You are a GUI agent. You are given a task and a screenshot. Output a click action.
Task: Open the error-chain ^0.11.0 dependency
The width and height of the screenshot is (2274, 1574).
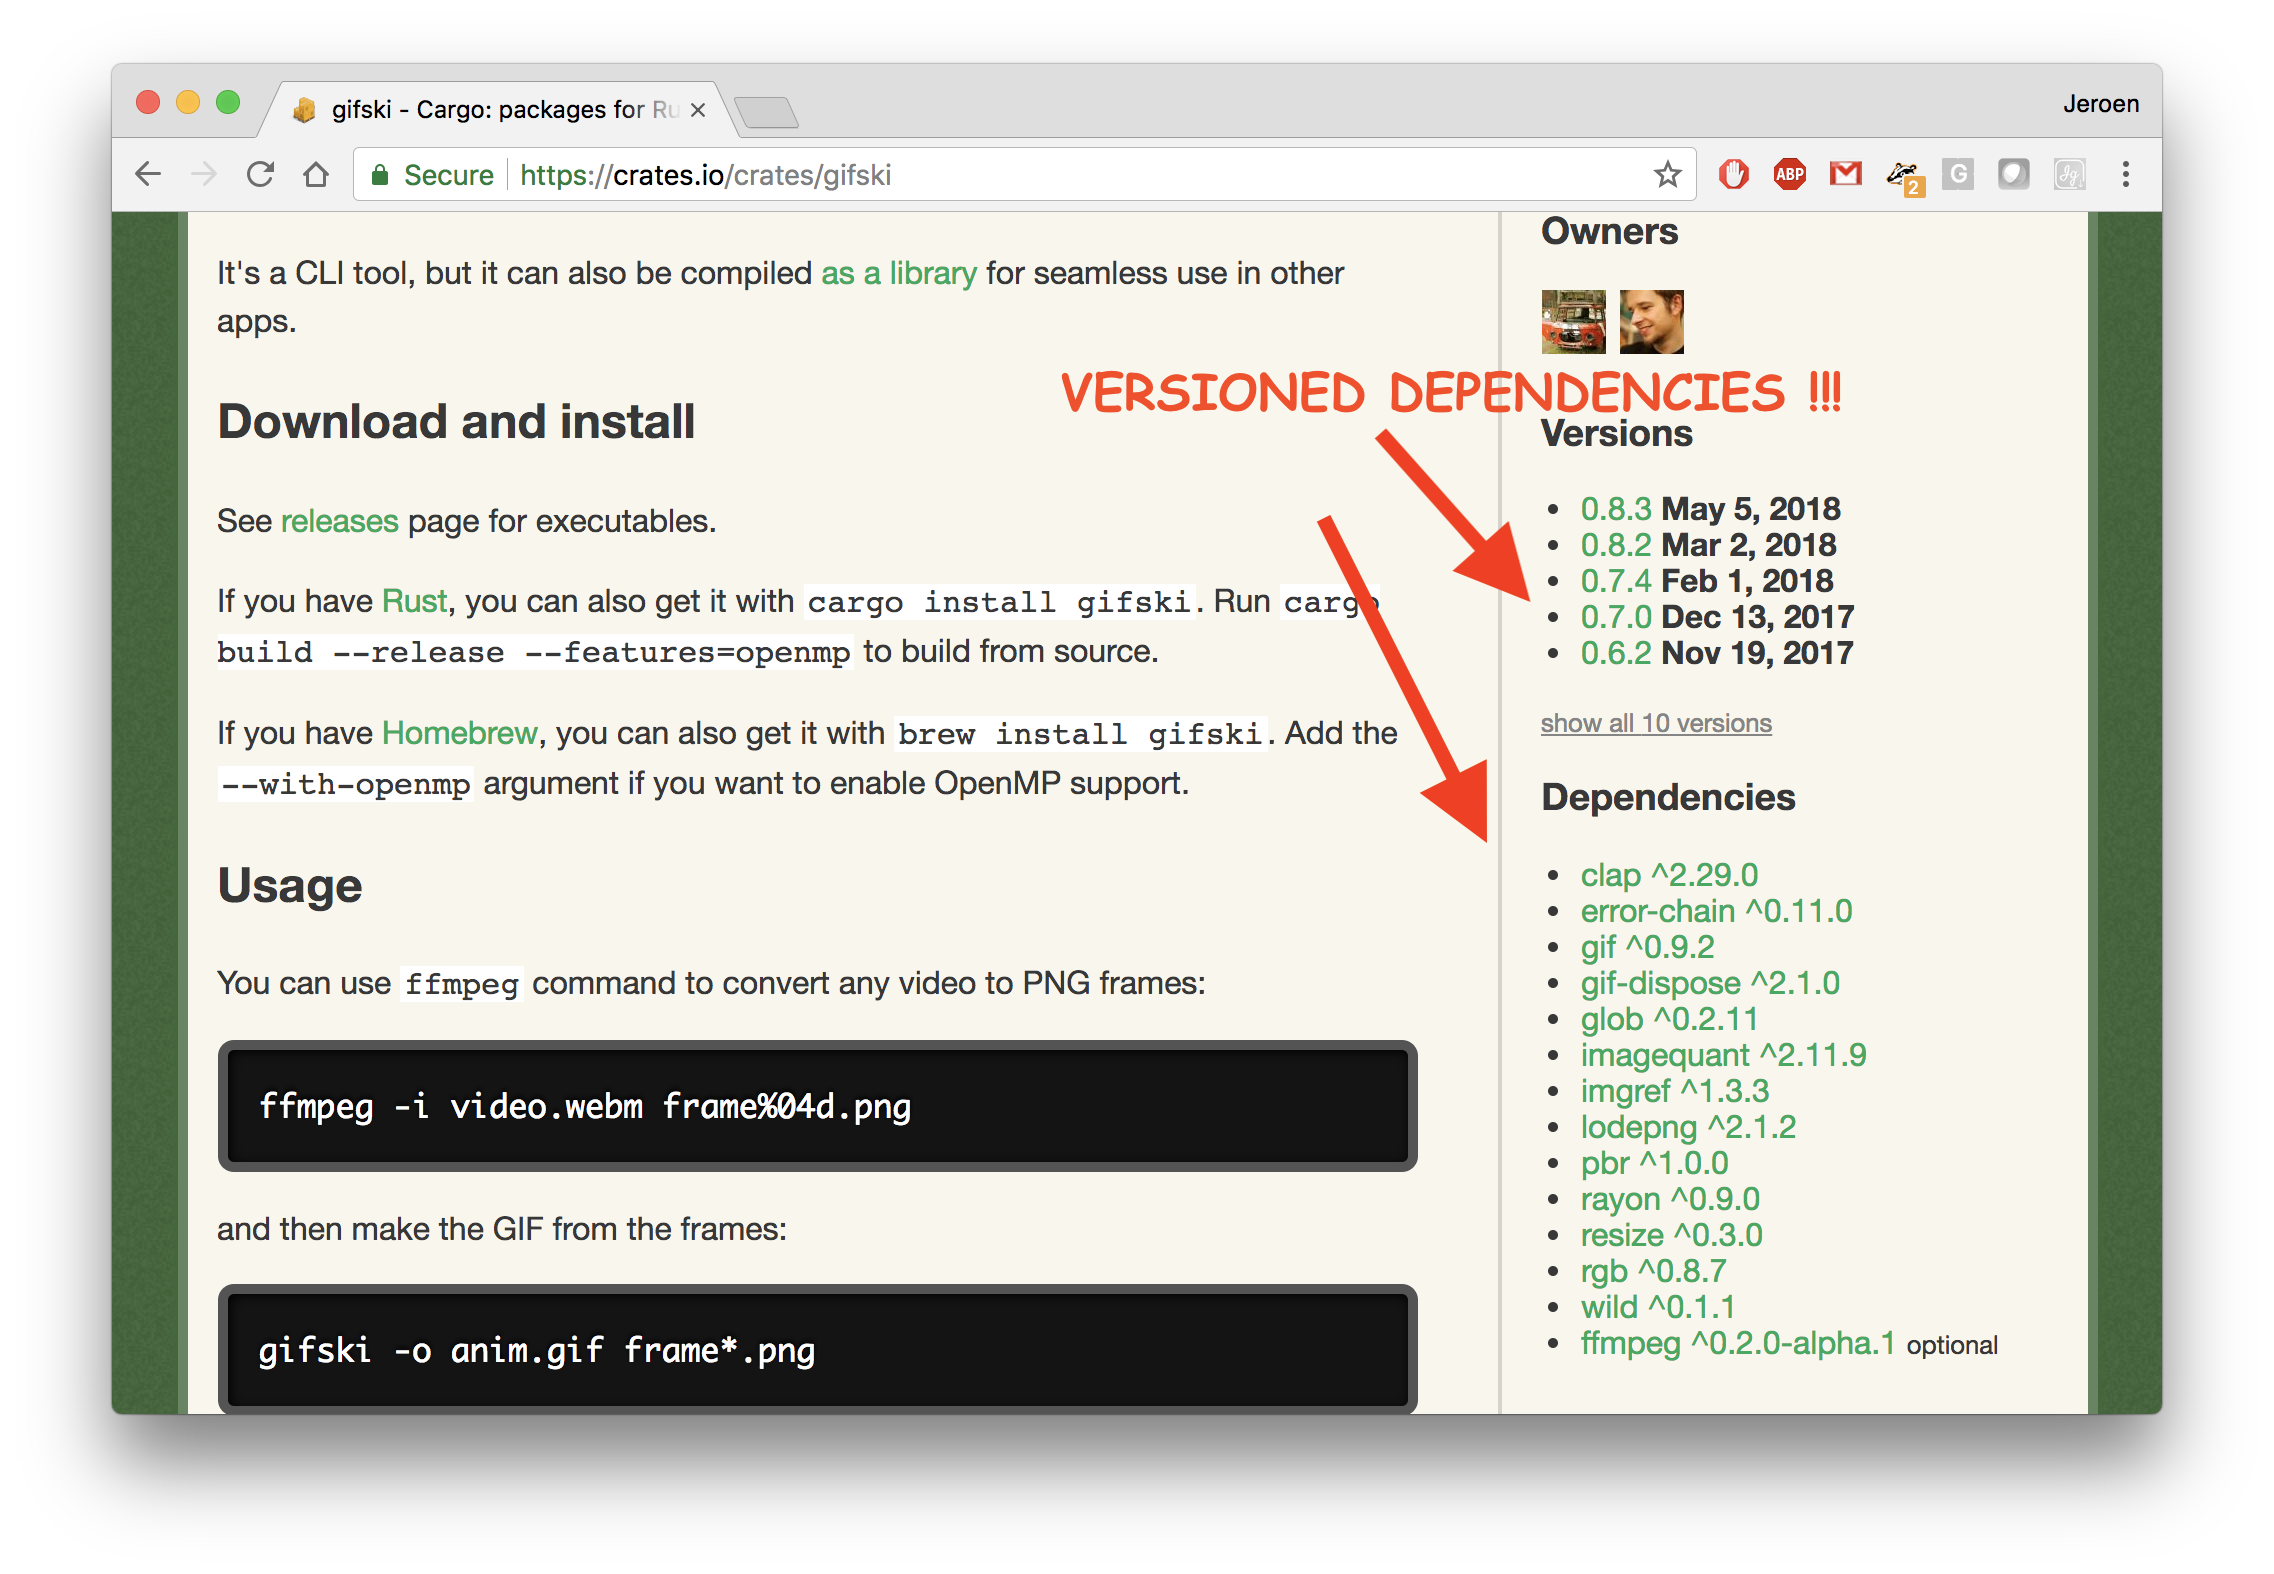coord(1716,911)
